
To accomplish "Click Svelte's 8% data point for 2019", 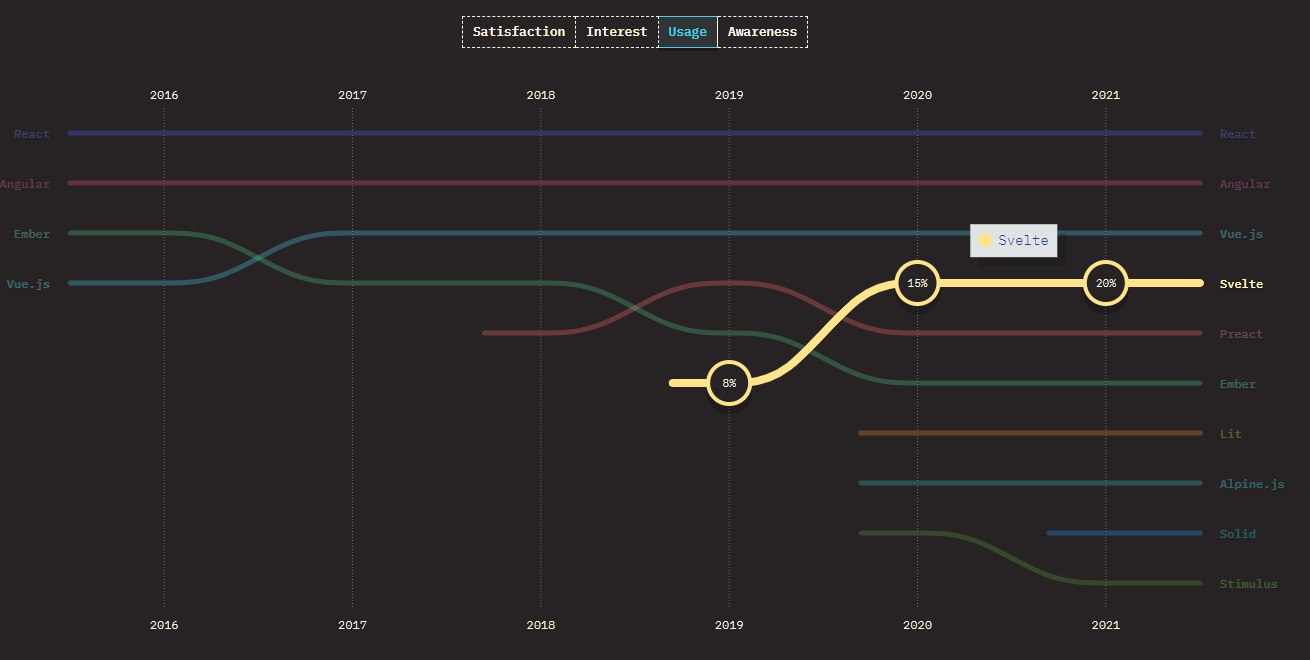I will (729, 383).
